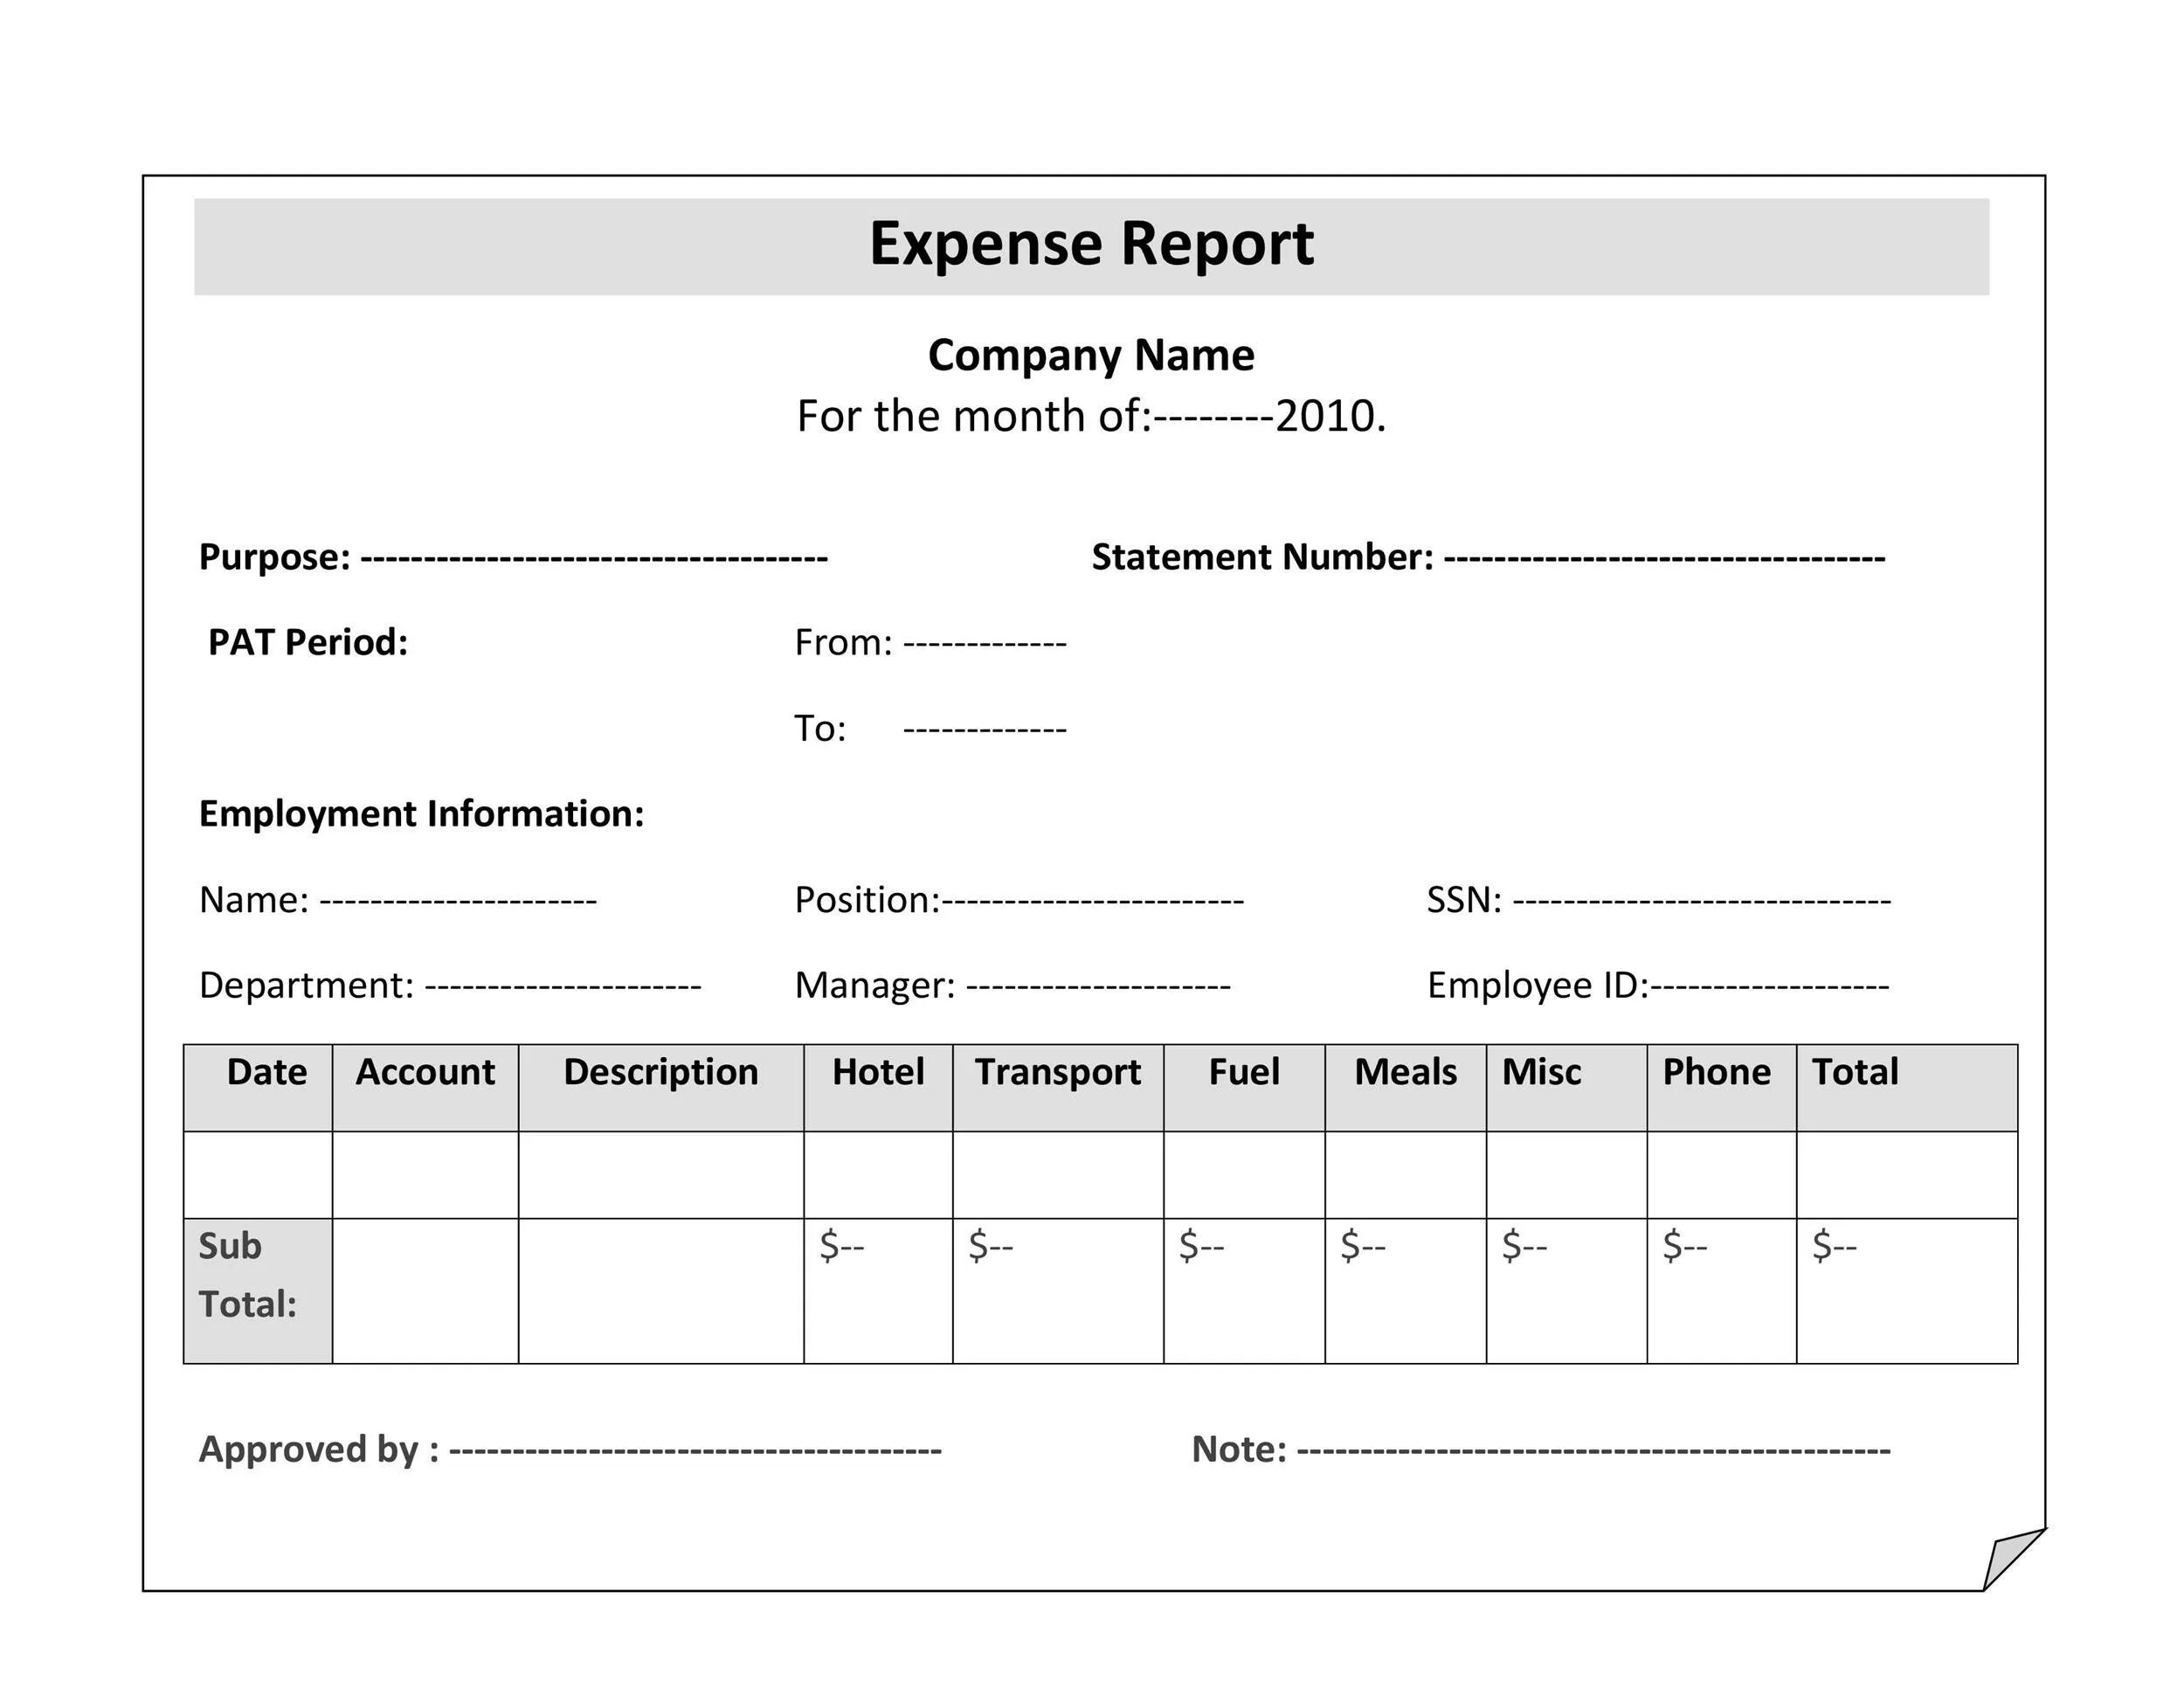Click the Statement Number blank line
2184x1688 pixels.
1663,558
